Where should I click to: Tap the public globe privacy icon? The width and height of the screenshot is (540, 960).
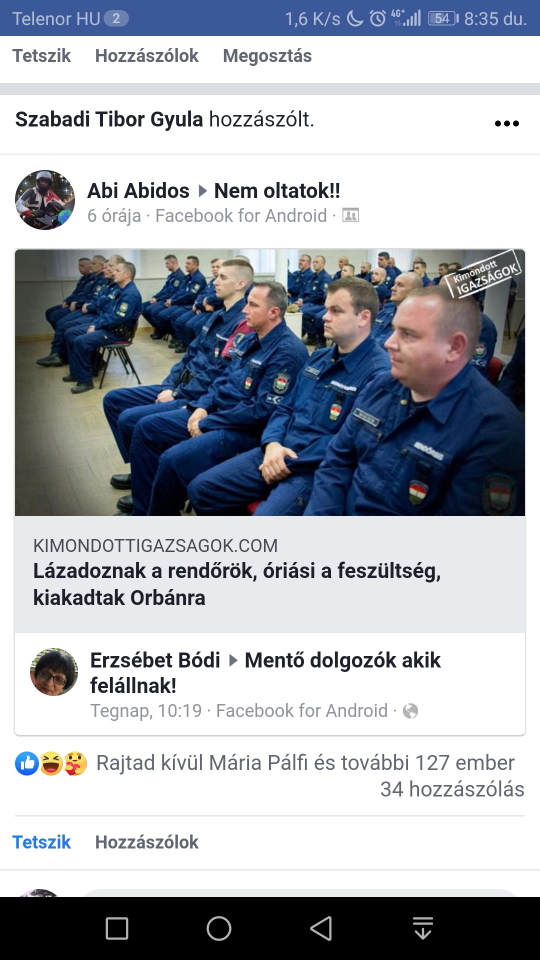click(x=410, y=711)
